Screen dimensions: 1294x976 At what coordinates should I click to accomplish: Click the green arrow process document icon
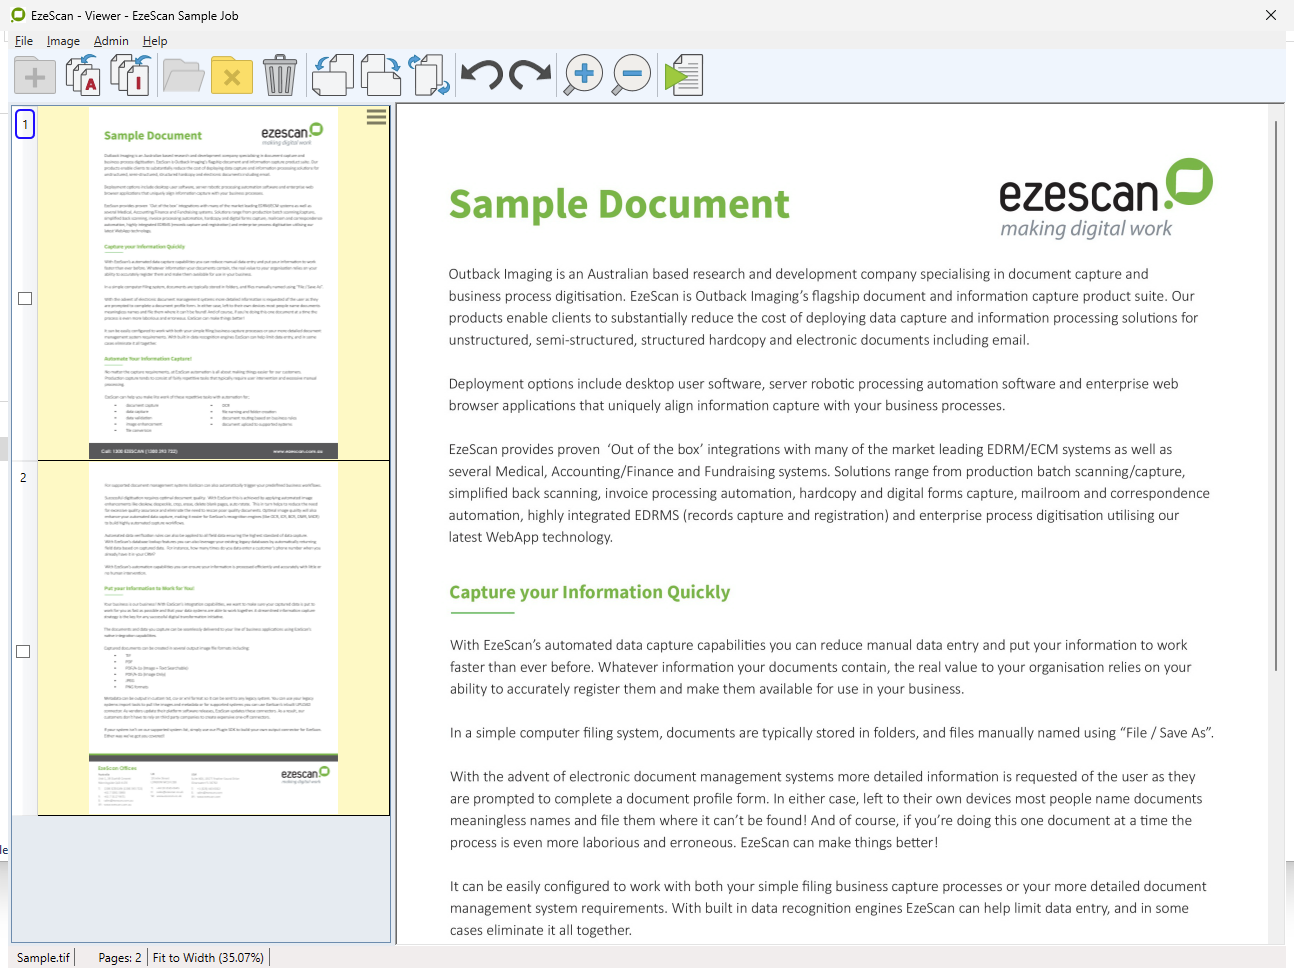pos(684,75)
